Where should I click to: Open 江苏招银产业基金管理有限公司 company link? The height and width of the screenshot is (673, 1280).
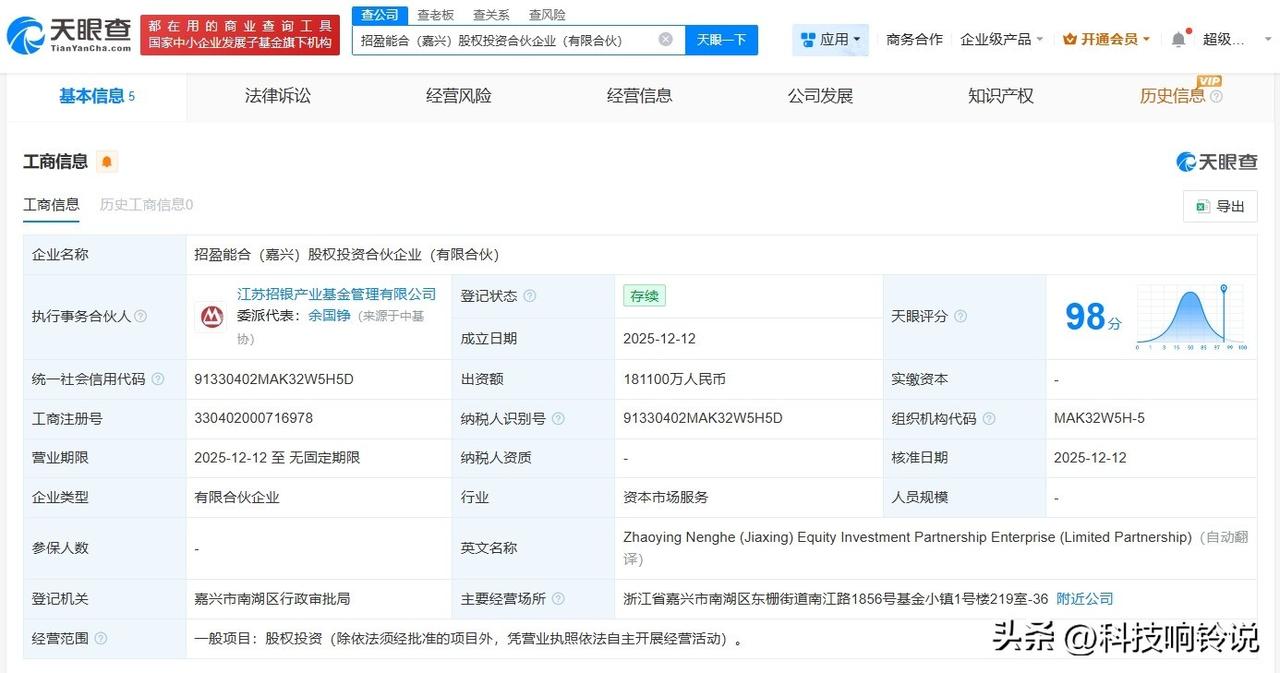pos(337,294)
